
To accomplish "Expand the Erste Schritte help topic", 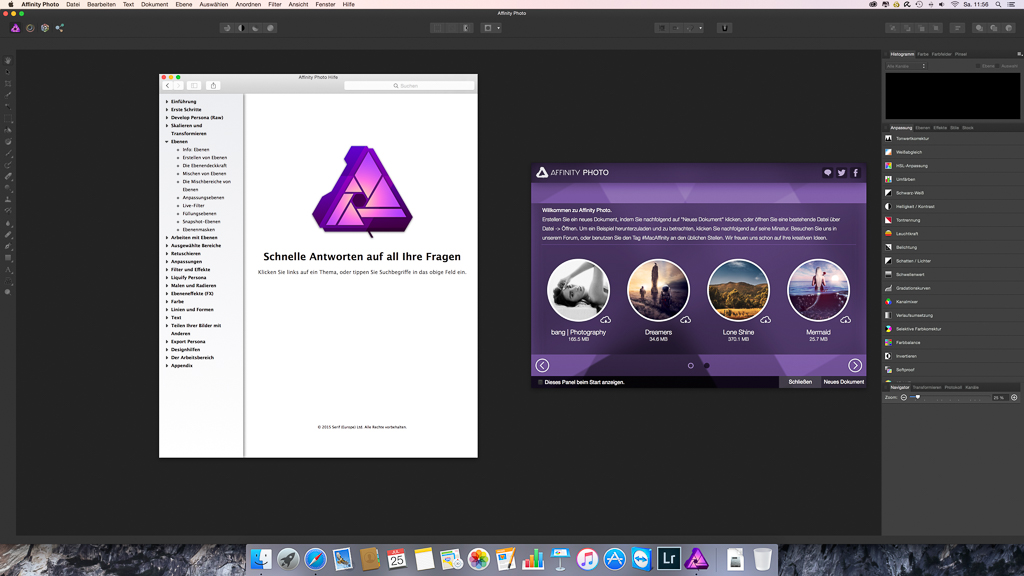I will (167, 110).
